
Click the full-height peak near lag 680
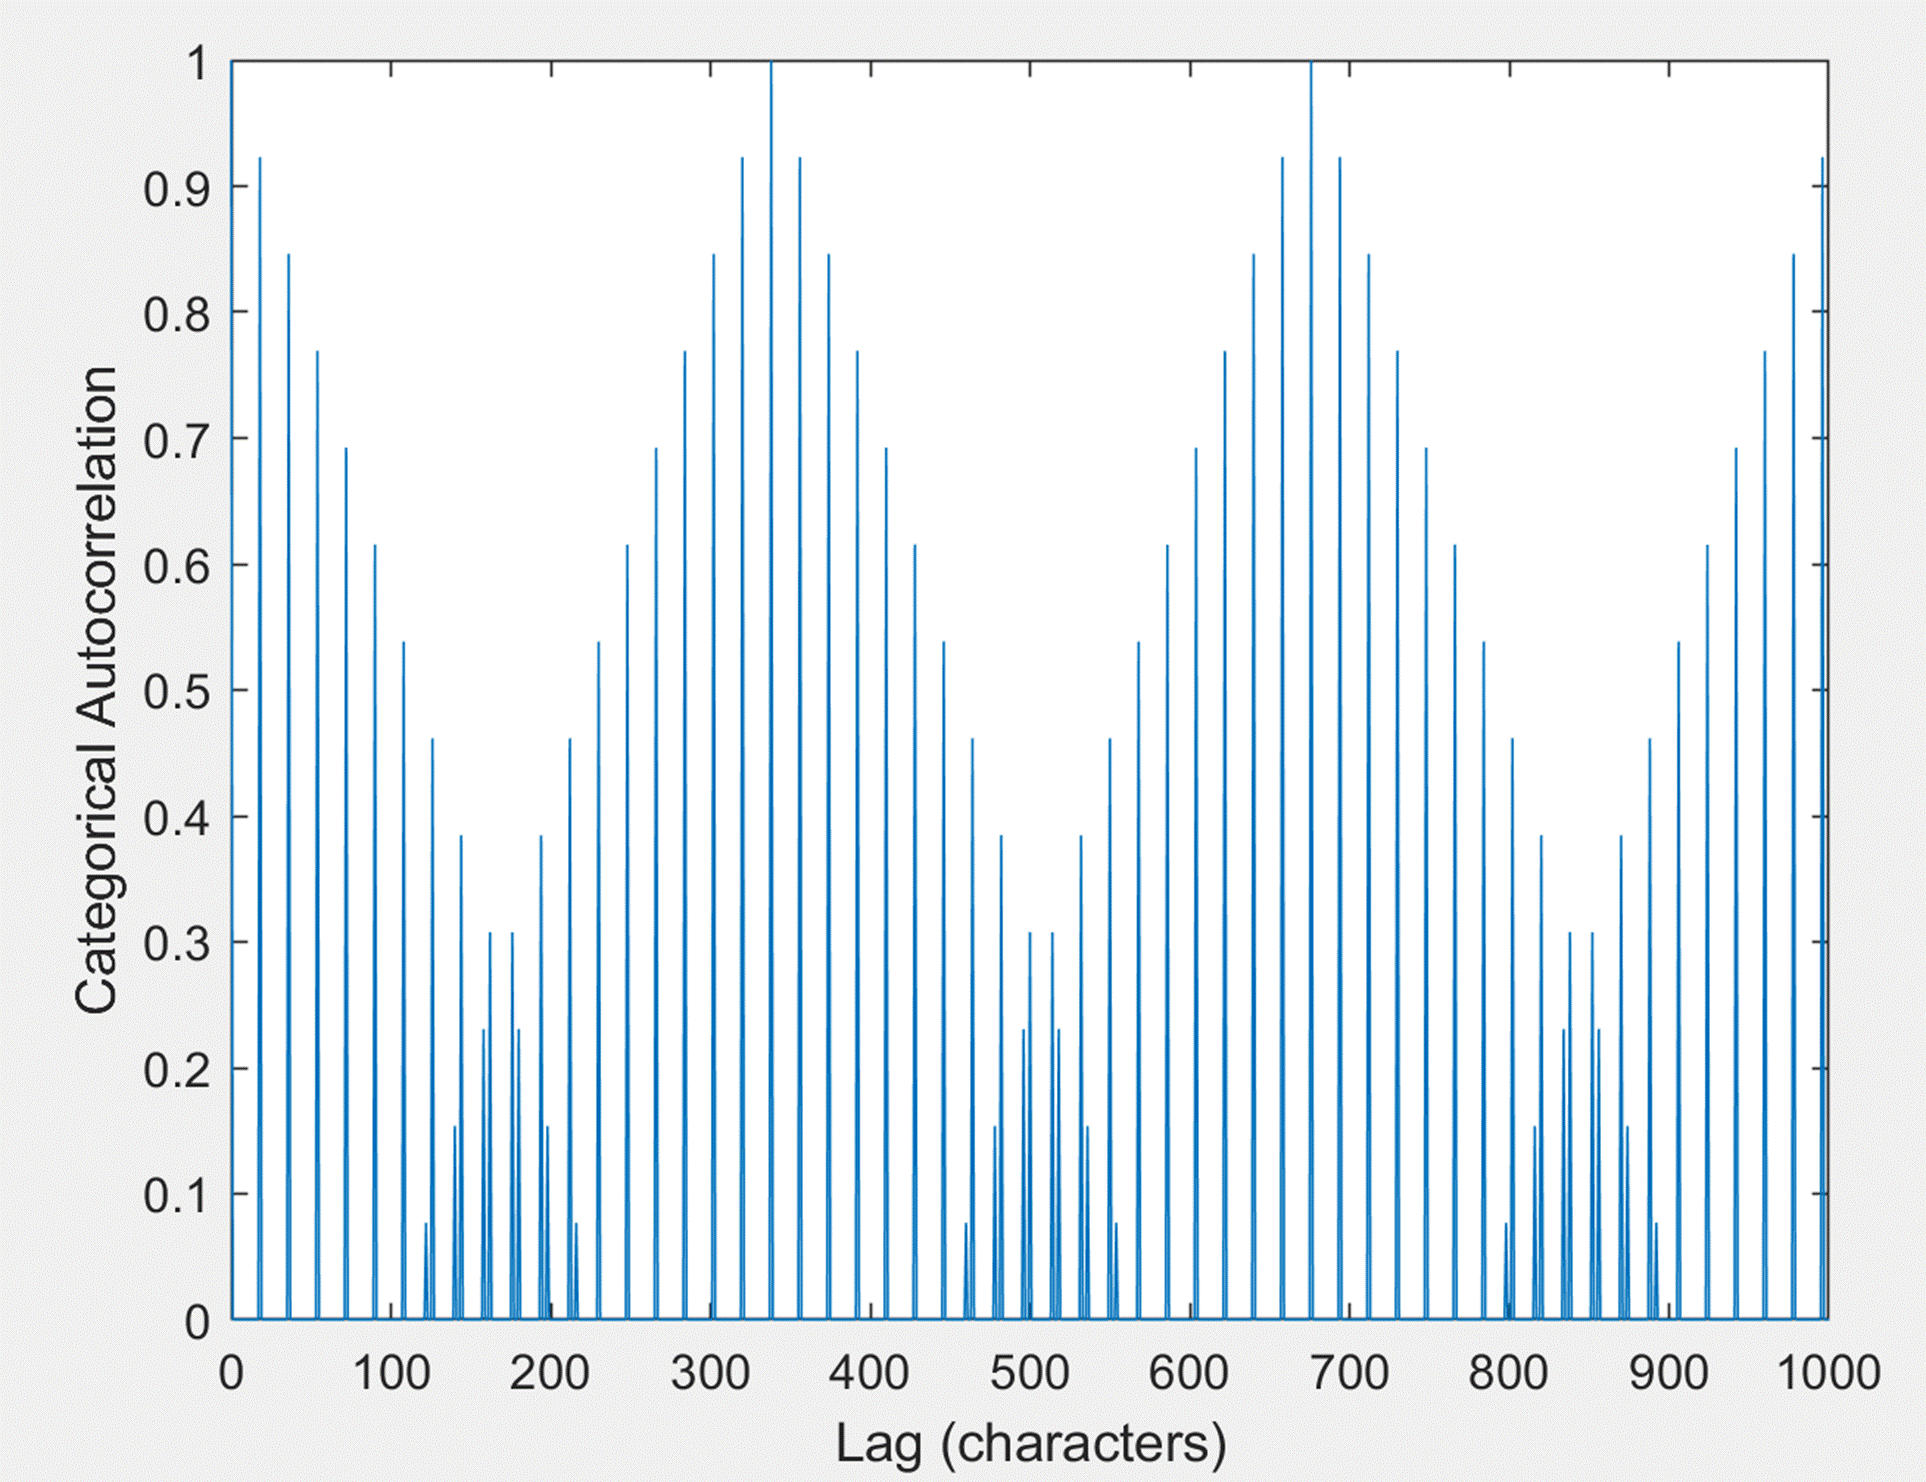click(1311, 690)
